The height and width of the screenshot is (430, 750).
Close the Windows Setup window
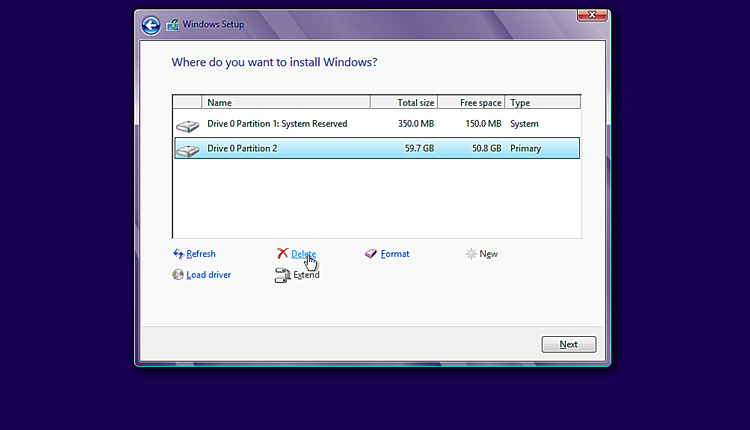click(592, 15)
